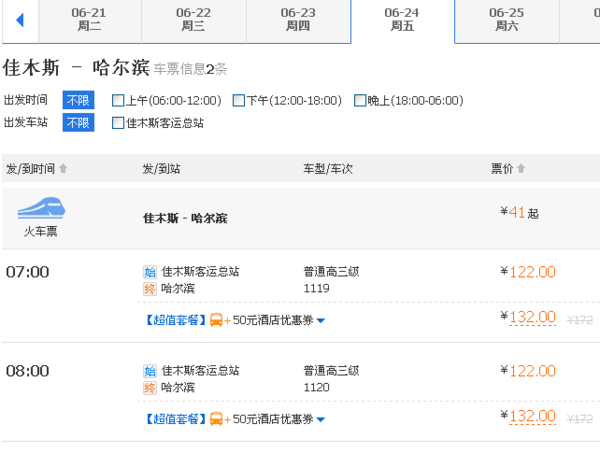Click bus icon in 08:00 package row
Image resolution: width=600 pixels, height=453 pixels.
click(216, 419)
